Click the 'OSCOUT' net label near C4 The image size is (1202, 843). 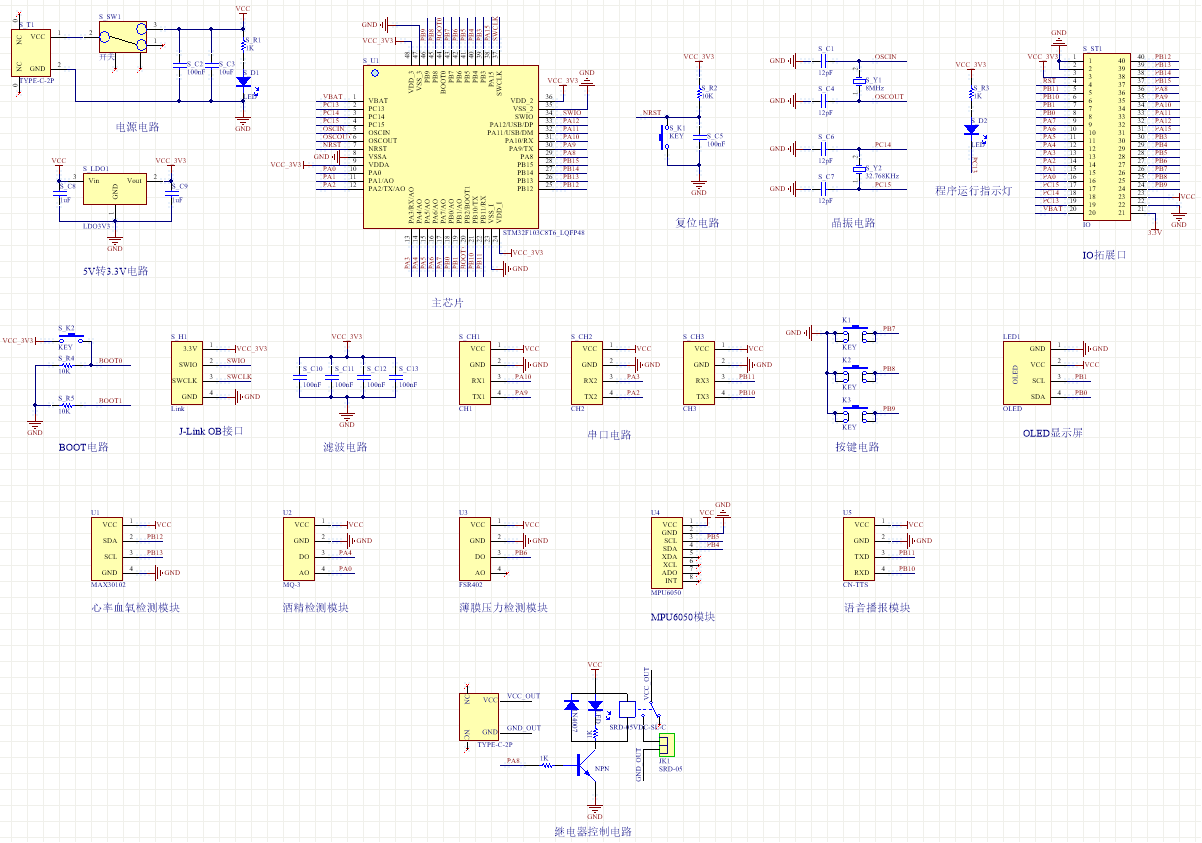point(888,97)
